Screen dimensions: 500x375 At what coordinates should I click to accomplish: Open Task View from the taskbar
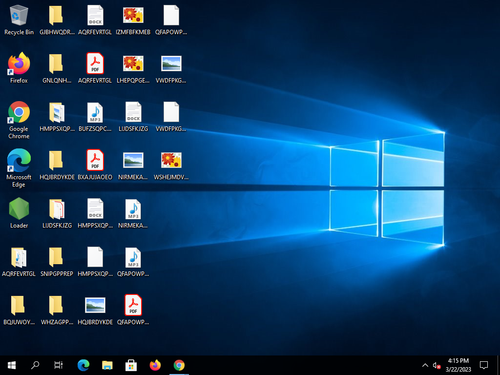(59, 365)
